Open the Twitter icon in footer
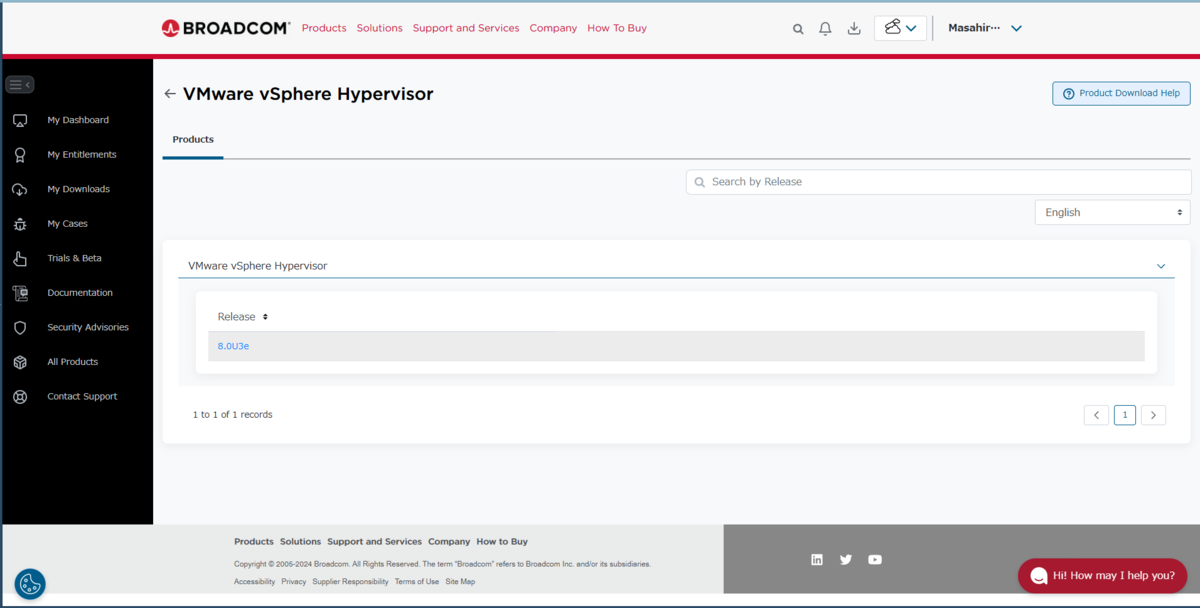This screenshot has width=1200, height=608. pos(846,560)
